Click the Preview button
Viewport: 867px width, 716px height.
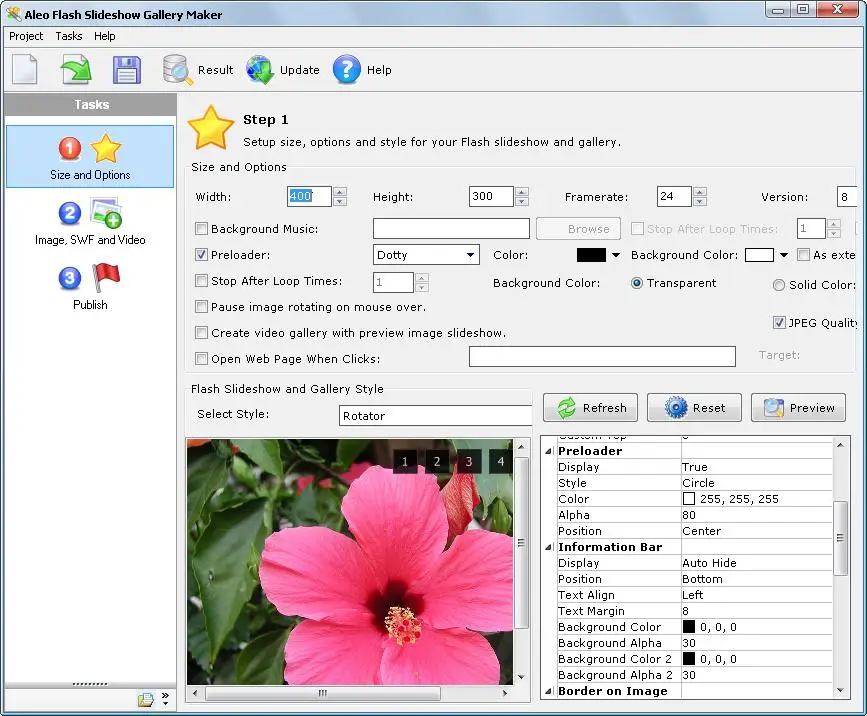coord(798,408)
